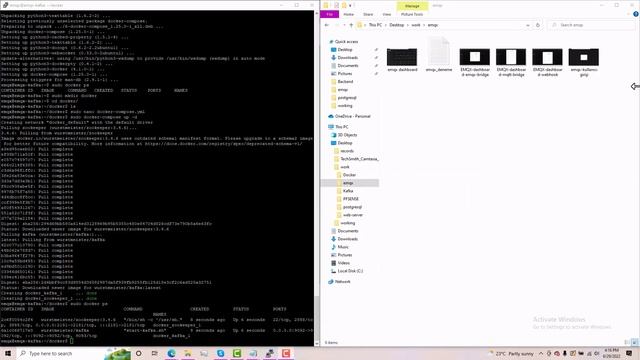Click the Manage contextual tab
The height and width of the screenshot is (360, 640).
click(412, 6)
